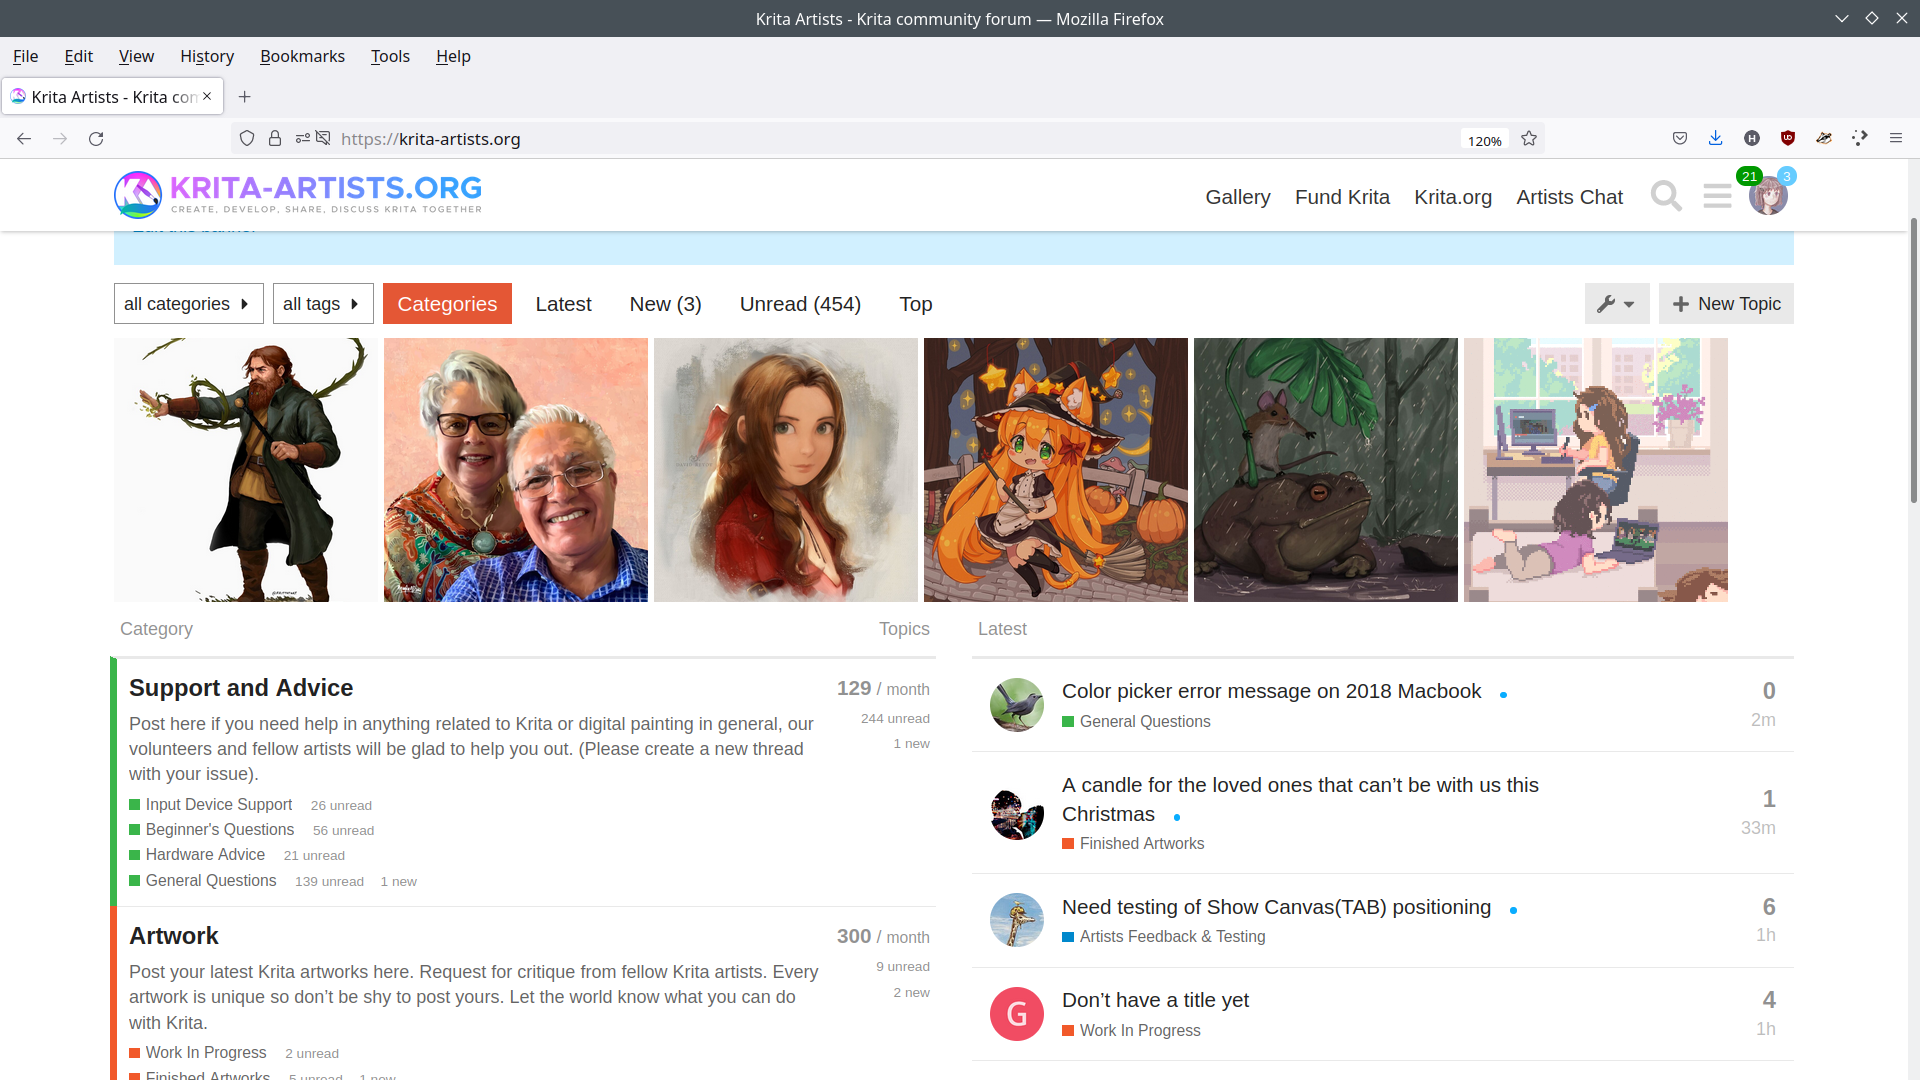Click the color portrait artwork thumbnail
Screen dimensions: 1920x1080
click(785, 469)
